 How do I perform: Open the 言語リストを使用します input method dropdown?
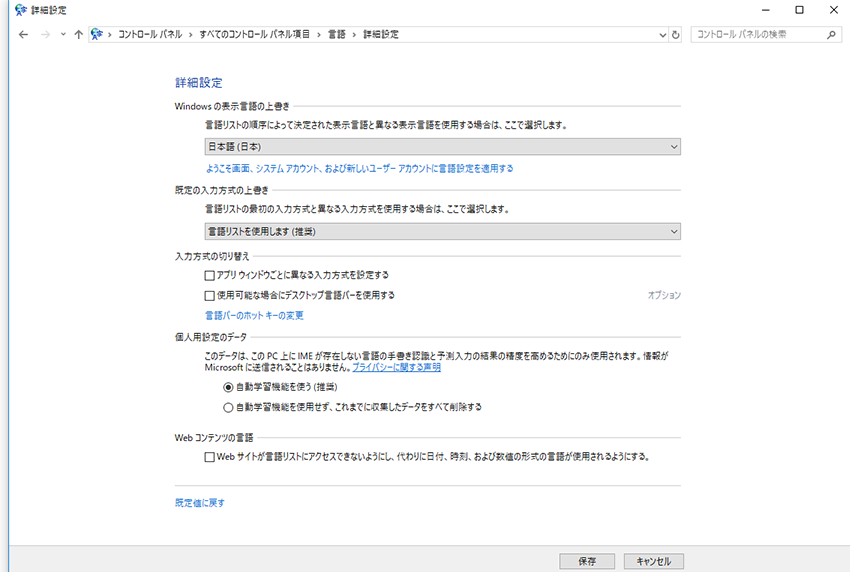pos(442,231)
